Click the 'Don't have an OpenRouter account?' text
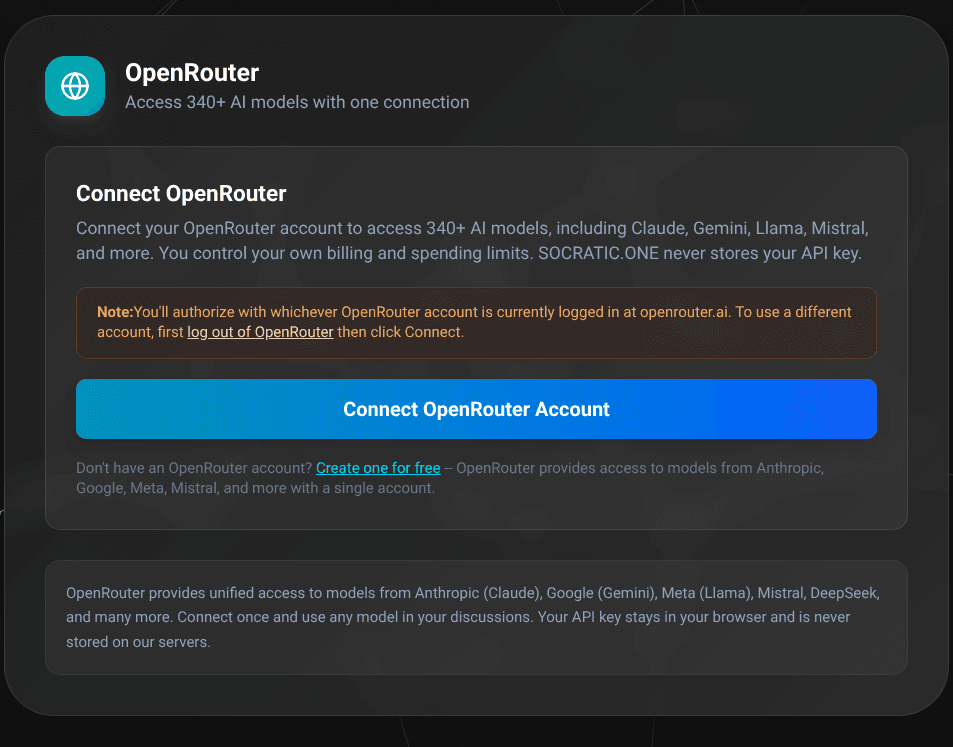This screenshot has height=747, width=953. tap(194, 468)
